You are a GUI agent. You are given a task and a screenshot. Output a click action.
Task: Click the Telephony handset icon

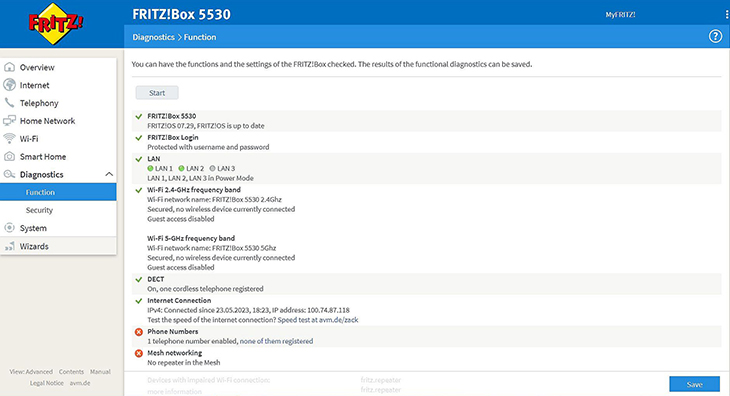(x=9, y=102)
